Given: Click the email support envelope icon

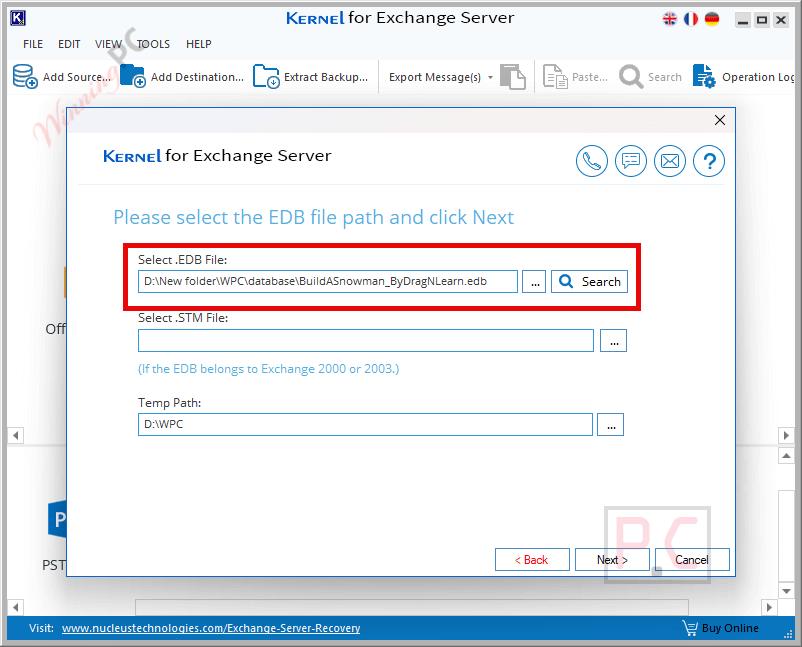Looking at the screenshot, I should (x=670, y=161).
